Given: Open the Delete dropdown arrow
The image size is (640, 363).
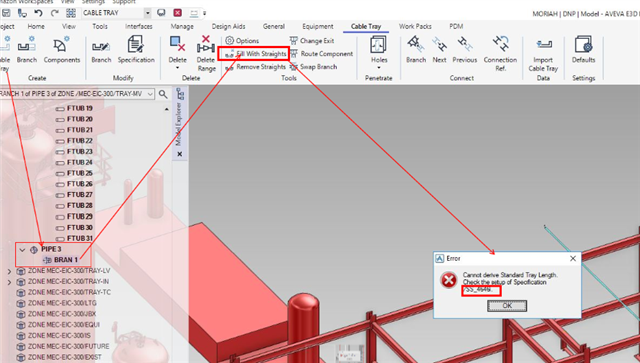Looking at the screenshot, I should (x=178, y=68).
